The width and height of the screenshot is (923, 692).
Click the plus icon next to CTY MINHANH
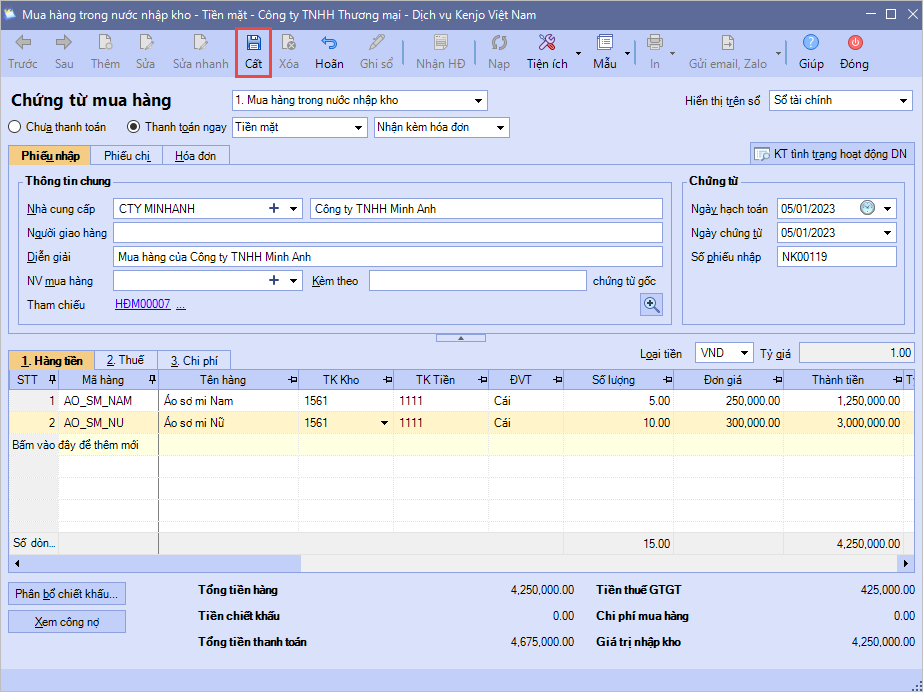pos(274,209)
